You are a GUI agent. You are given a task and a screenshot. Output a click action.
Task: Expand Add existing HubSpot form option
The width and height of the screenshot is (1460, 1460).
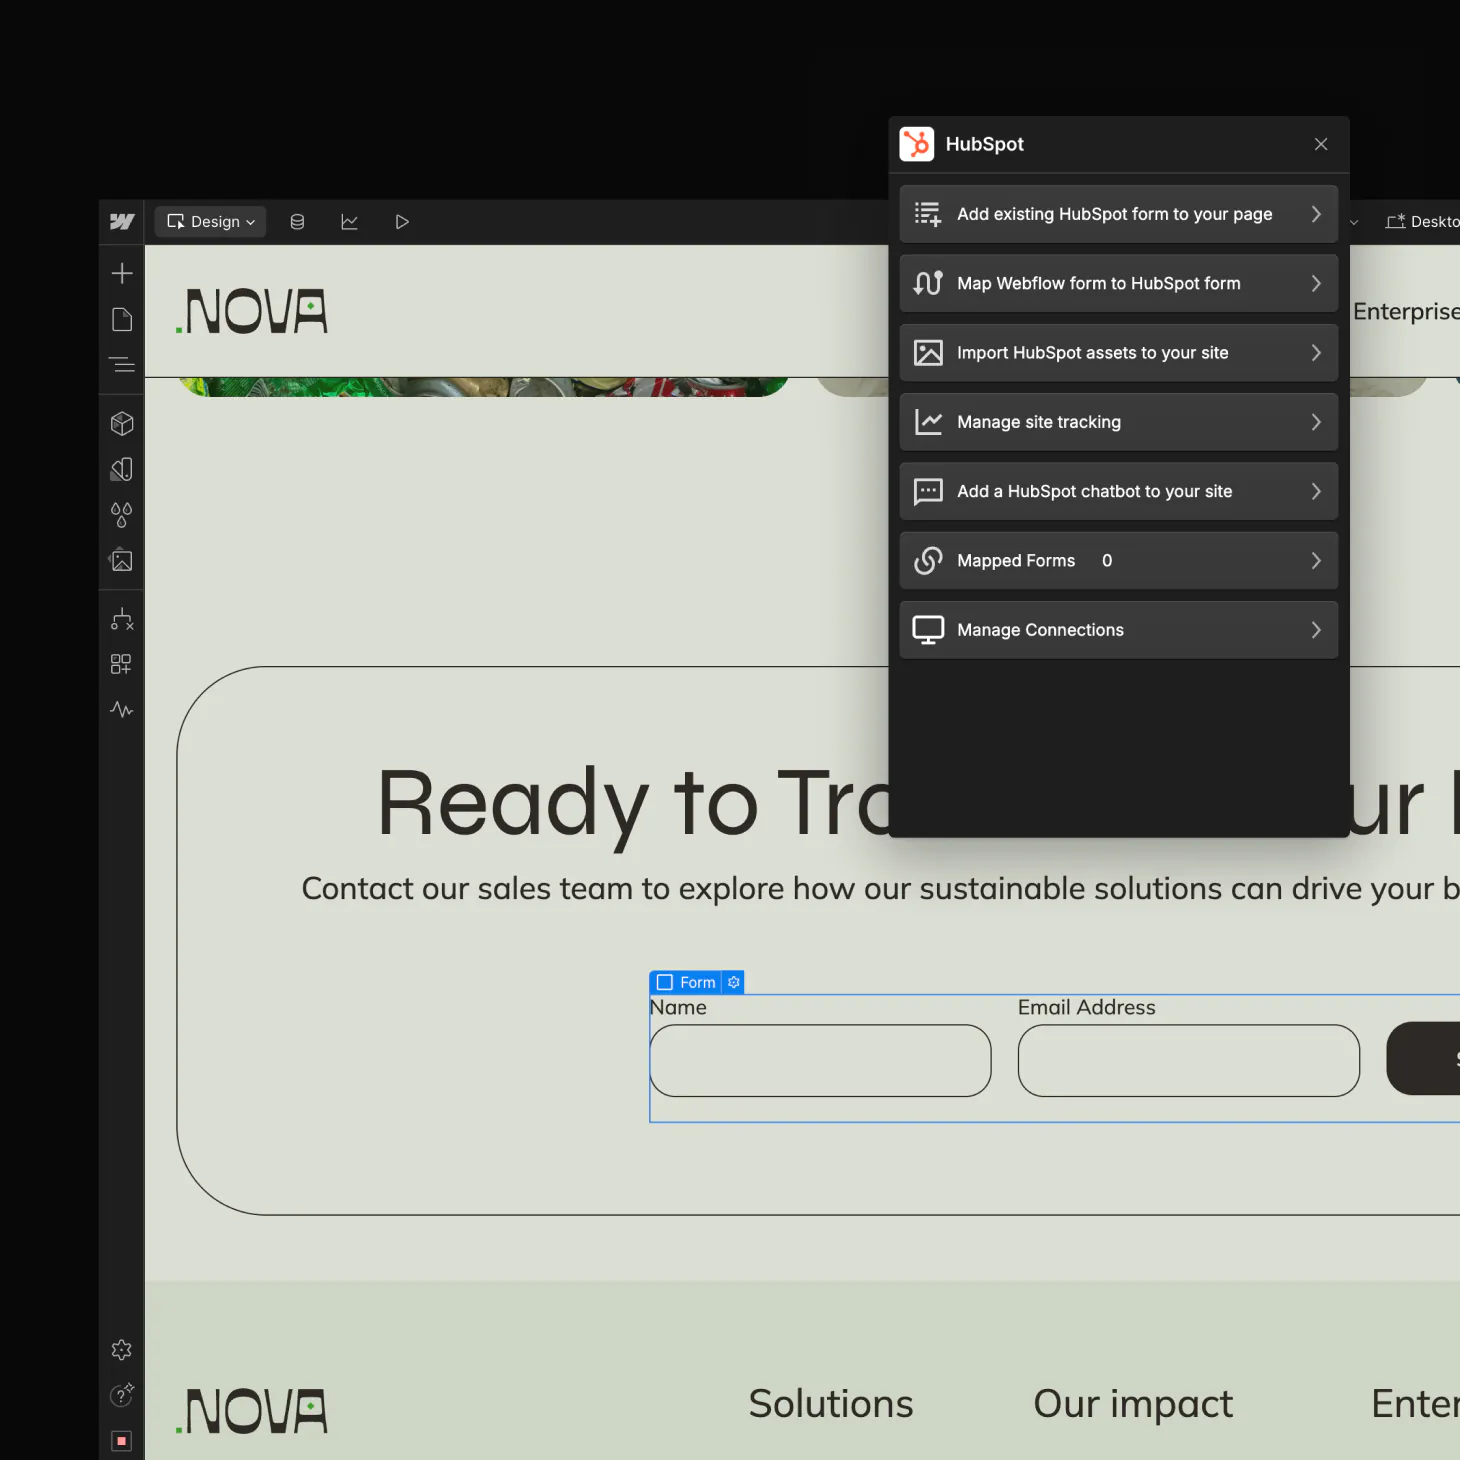[1118, 214]
